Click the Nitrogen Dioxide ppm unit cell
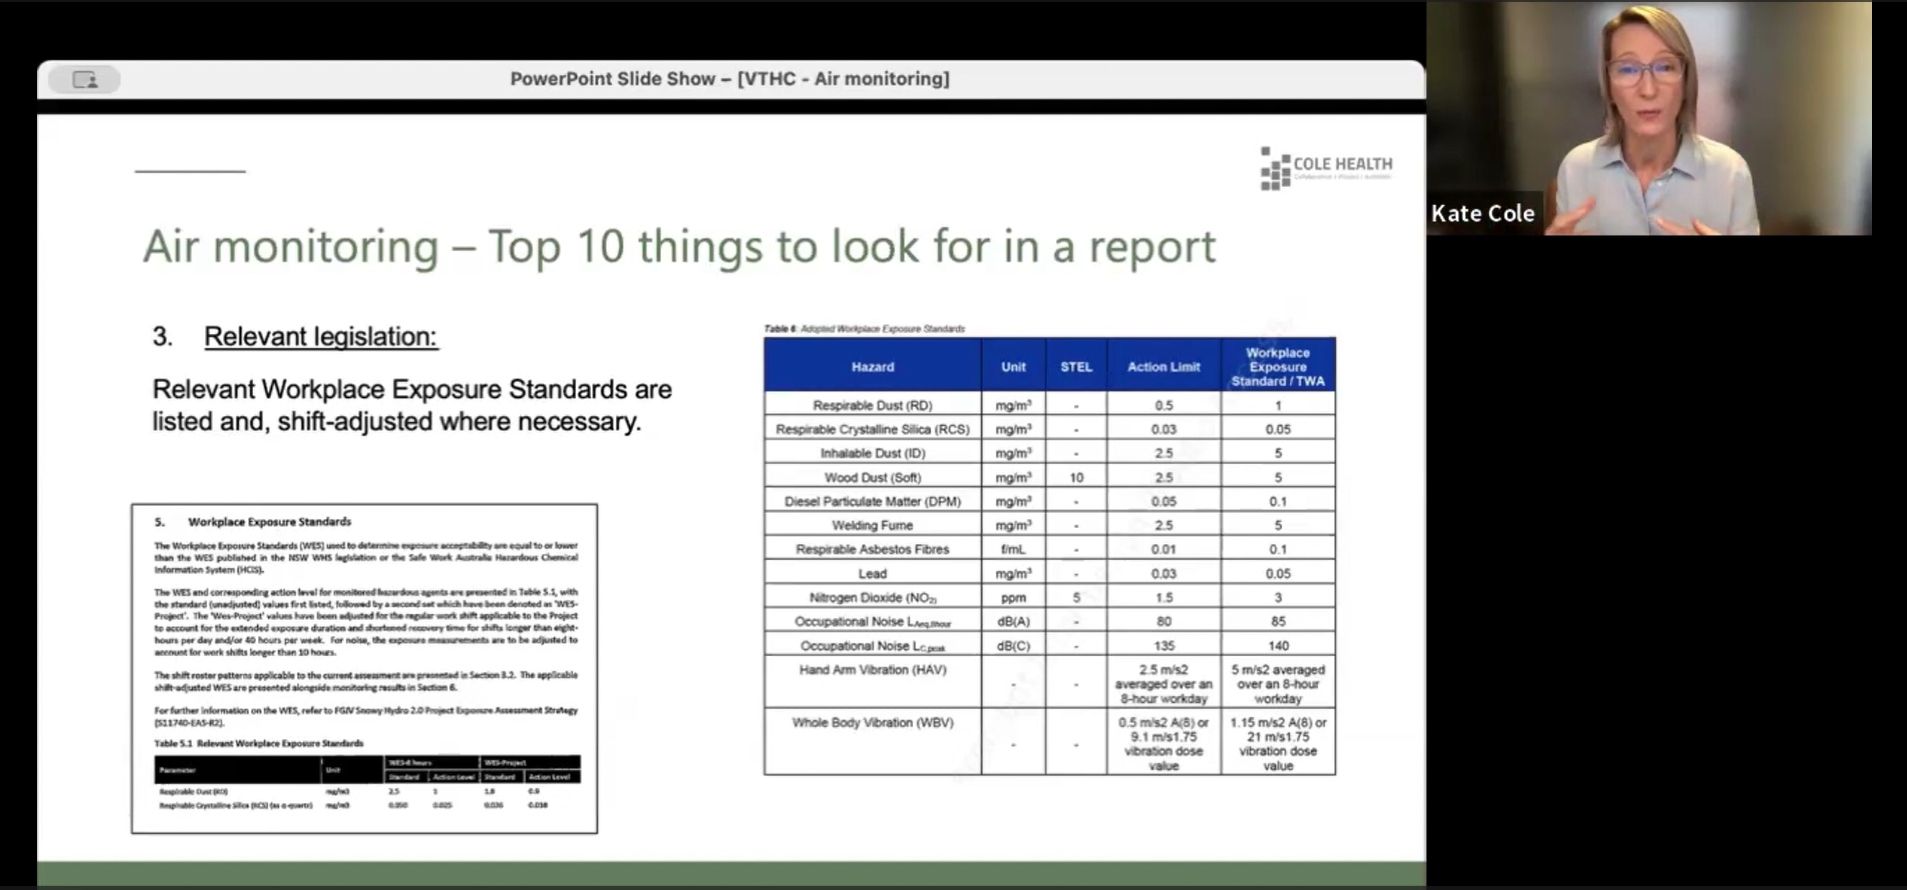Image resolution: width=1907 pixels, height=890 pixels. [x=1013, y=597]
